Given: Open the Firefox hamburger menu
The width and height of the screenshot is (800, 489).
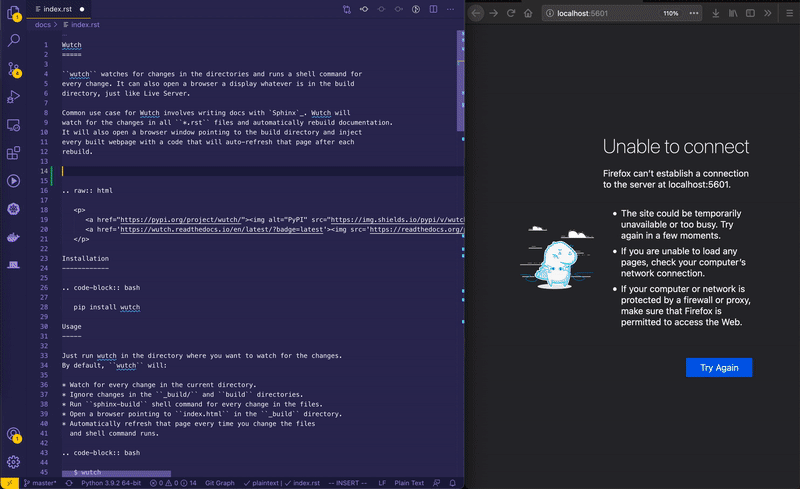Looking at the screenshot, I should pyautogui.click(x=790, y=13).
